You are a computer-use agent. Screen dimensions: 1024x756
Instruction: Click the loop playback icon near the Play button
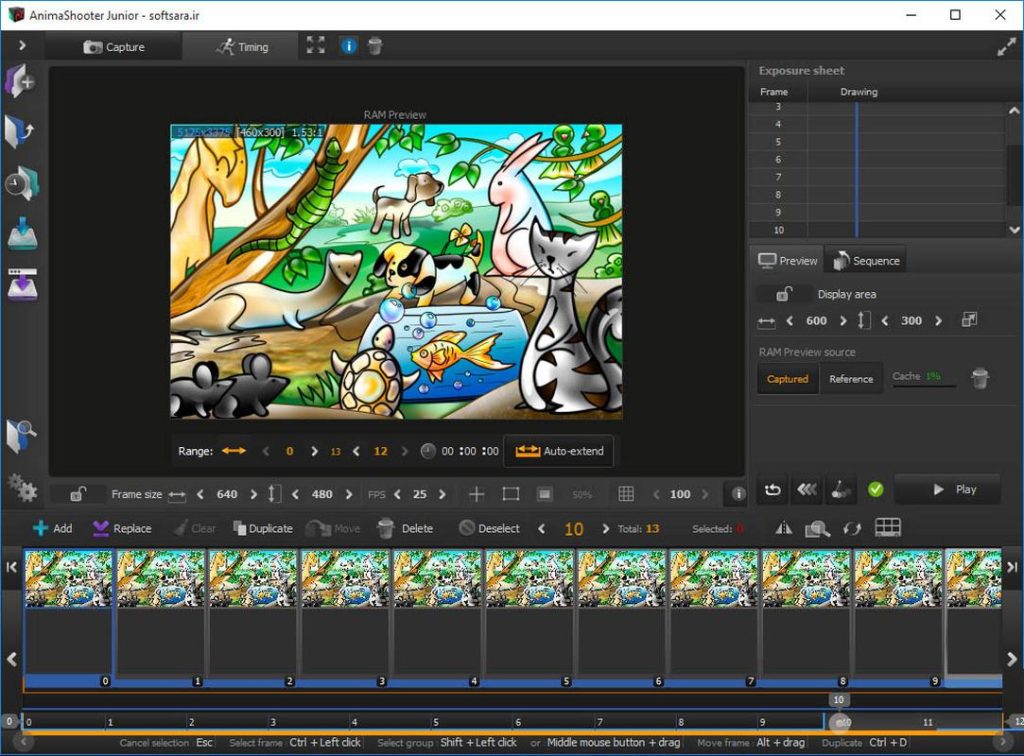click(774, 489)
